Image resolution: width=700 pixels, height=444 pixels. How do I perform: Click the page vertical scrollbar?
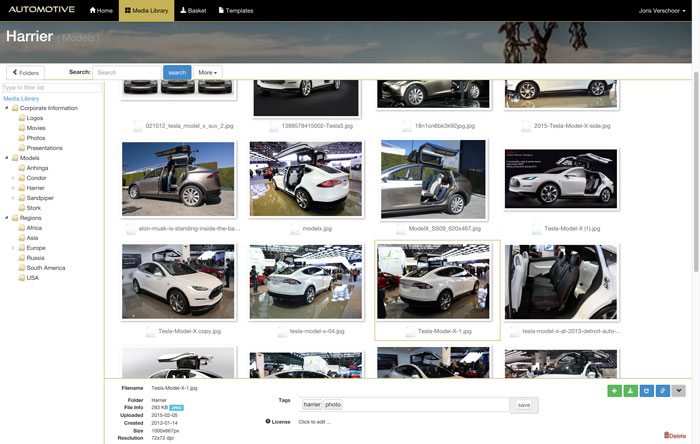696,172
